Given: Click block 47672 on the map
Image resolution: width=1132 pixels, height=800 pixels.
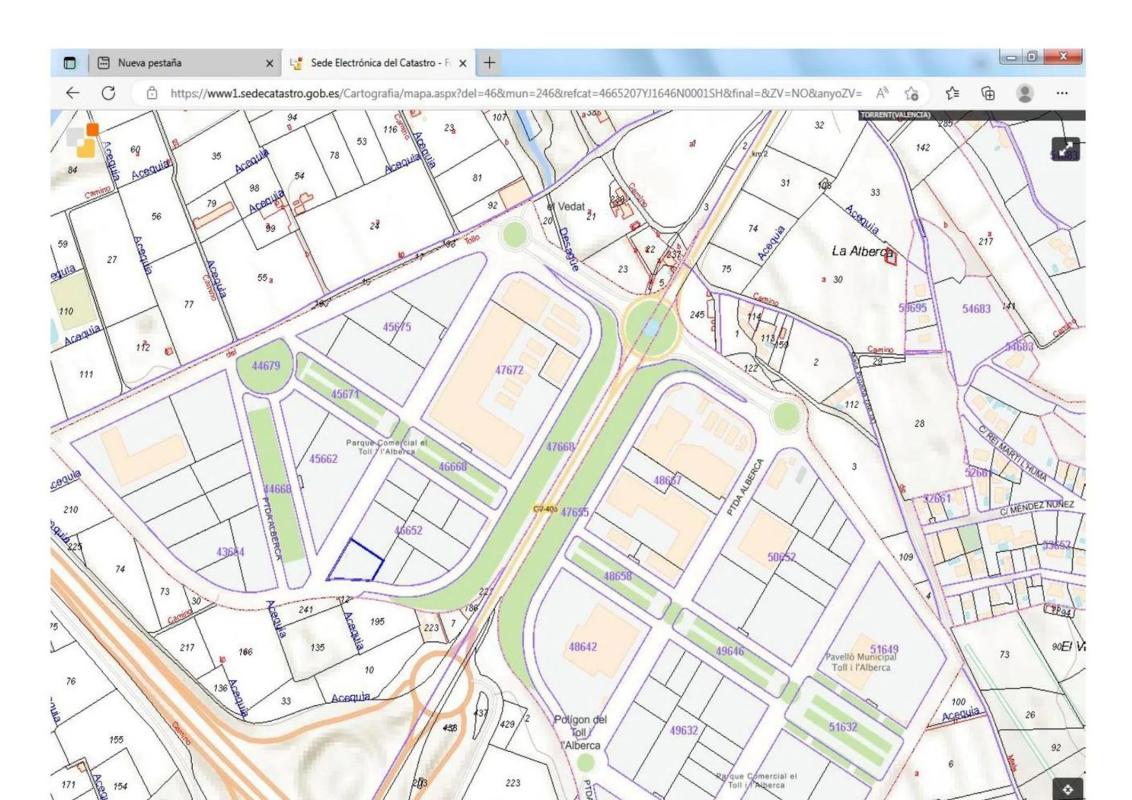Looking at the screenshot, I should (508, 370).
